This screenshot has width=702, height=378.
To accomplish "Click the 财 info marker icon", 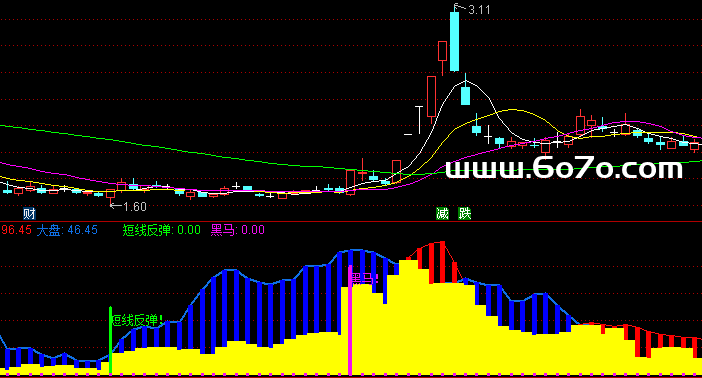I will point(29,214).
